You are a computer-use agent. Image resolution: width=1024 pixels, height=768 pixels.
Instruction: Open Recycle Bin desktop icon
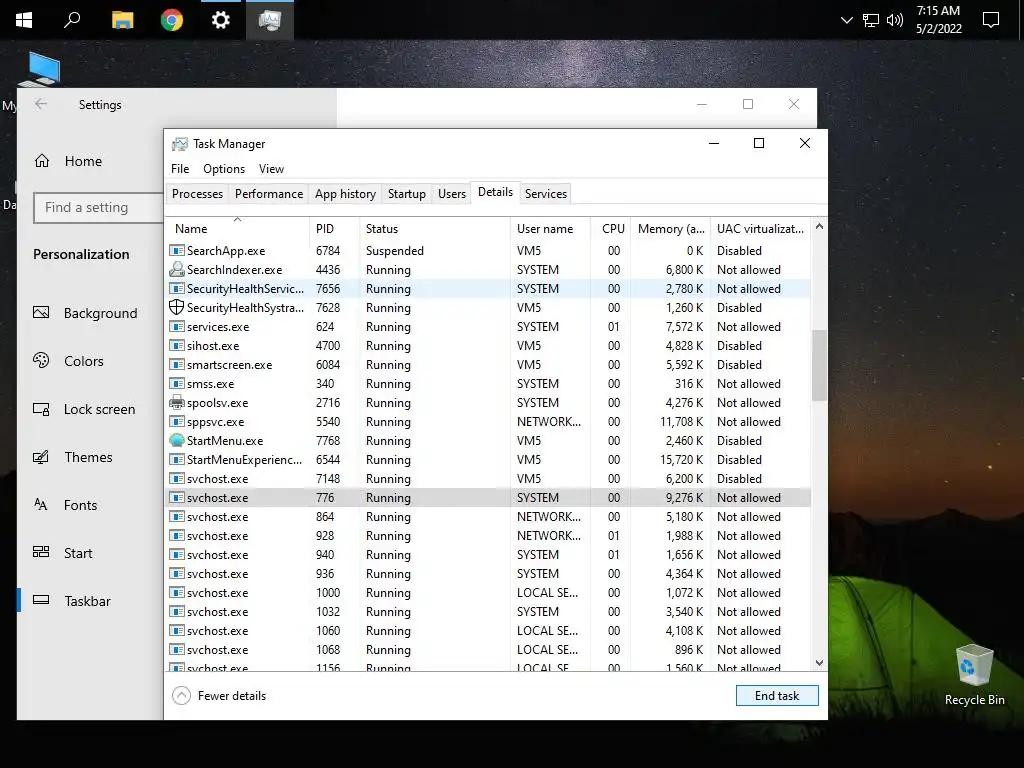click(974, 675)
